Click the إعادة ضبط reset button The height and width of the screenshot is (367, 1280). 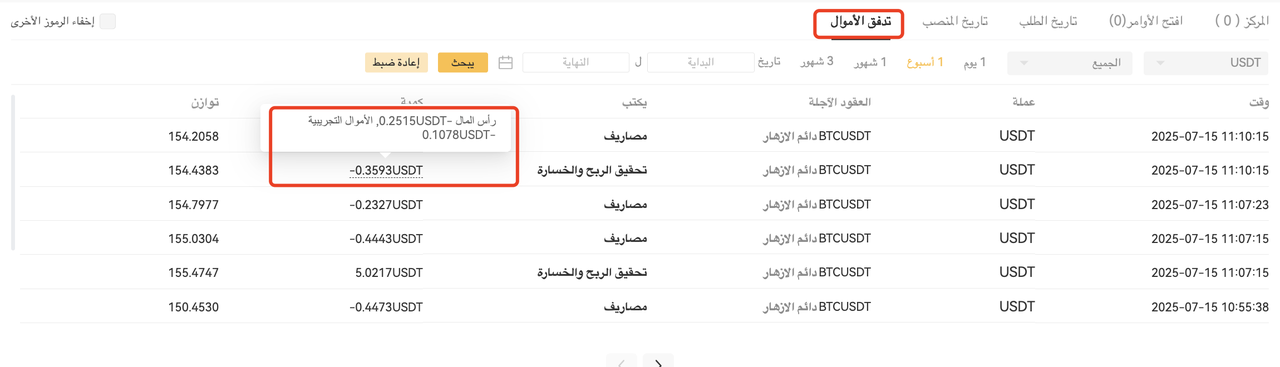(396, 63)
